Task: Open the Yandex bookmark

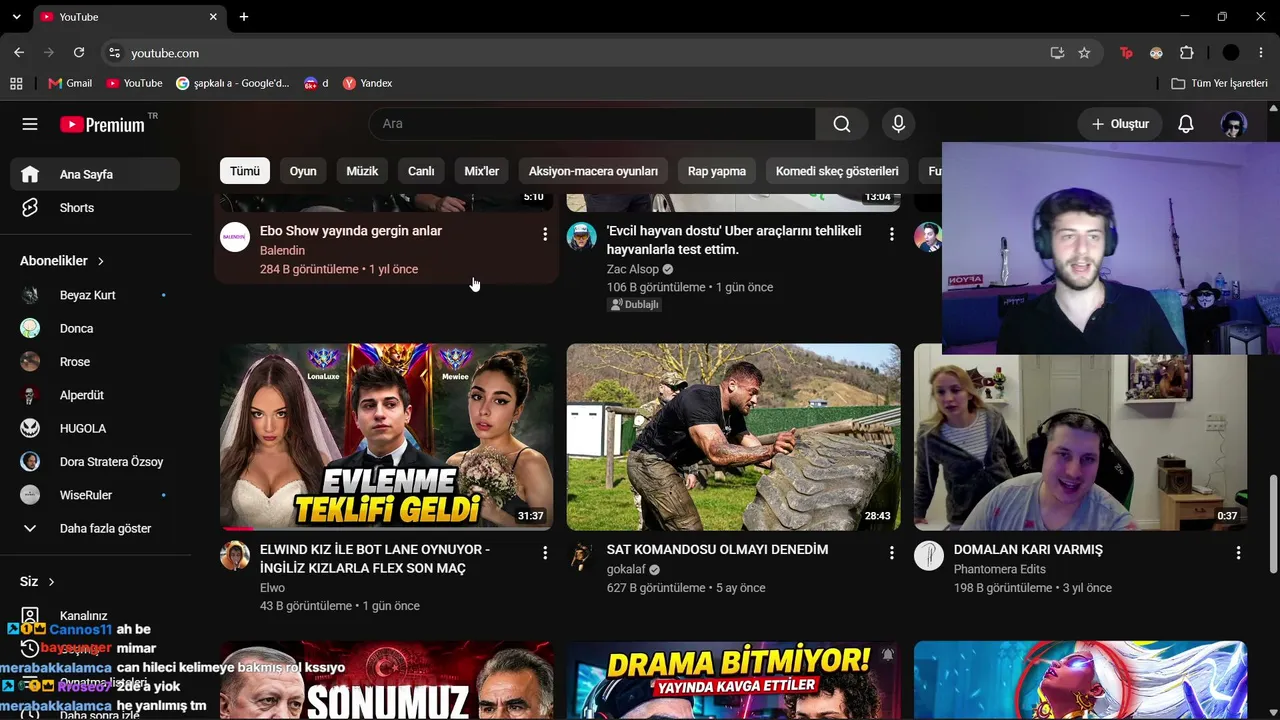Action: (x=367, y=83)
